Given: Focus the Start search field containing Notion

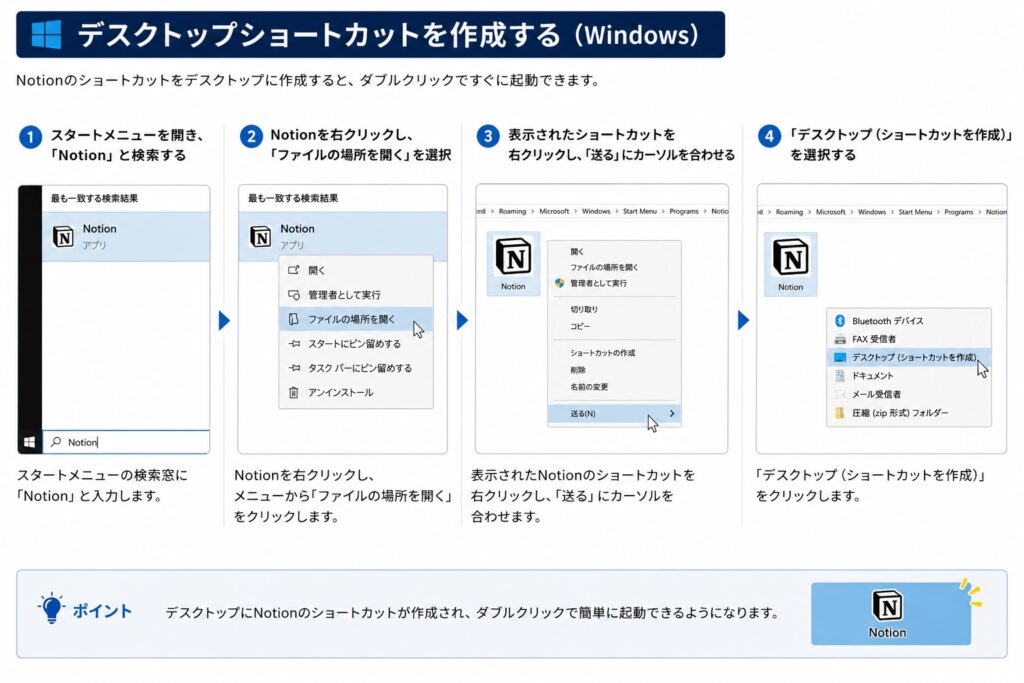Looking at the screenshot, I should pyautogui.click(x=126, y=442).
